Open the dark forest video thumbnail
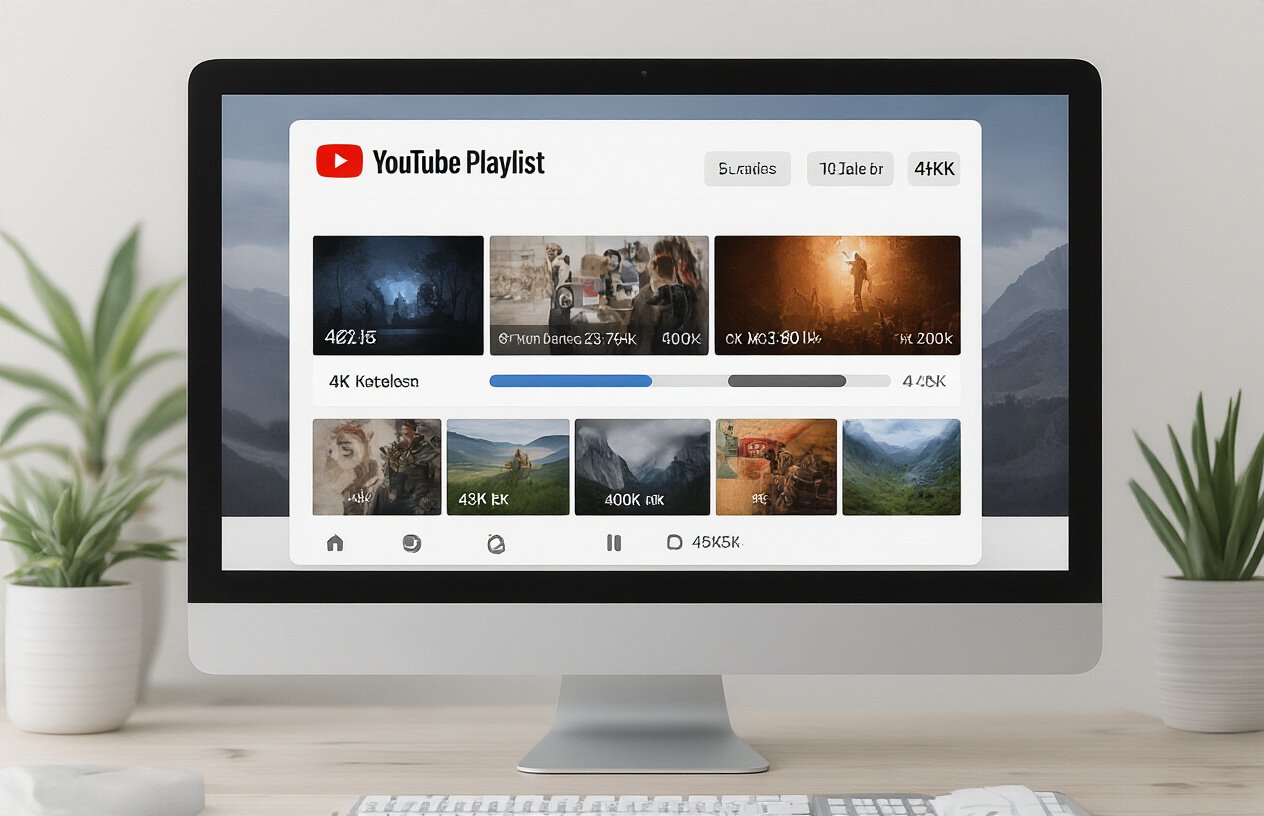The width and height of the screenshot is (1264, 816). click(398, 295)
